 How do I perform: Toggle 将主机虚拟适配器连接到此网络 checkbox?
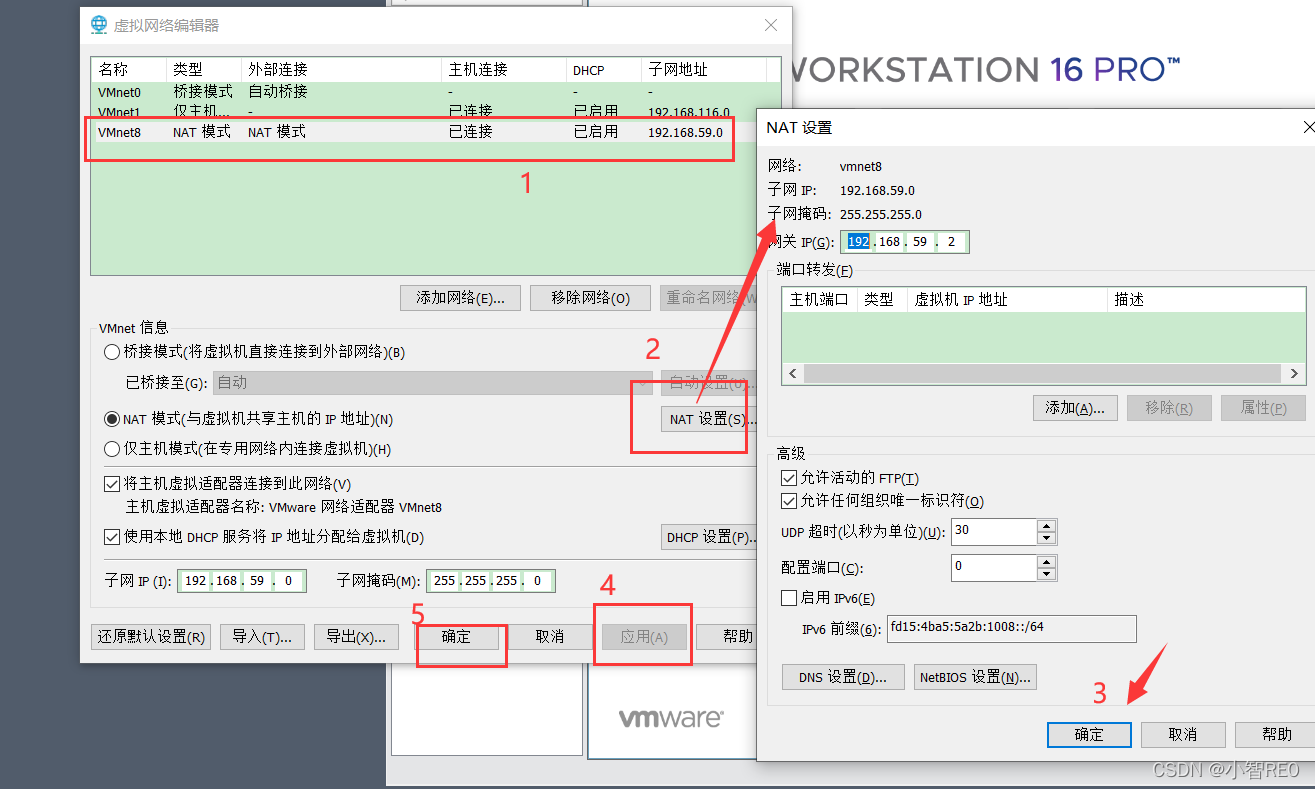pyautogui.click(x=112, y=484)
